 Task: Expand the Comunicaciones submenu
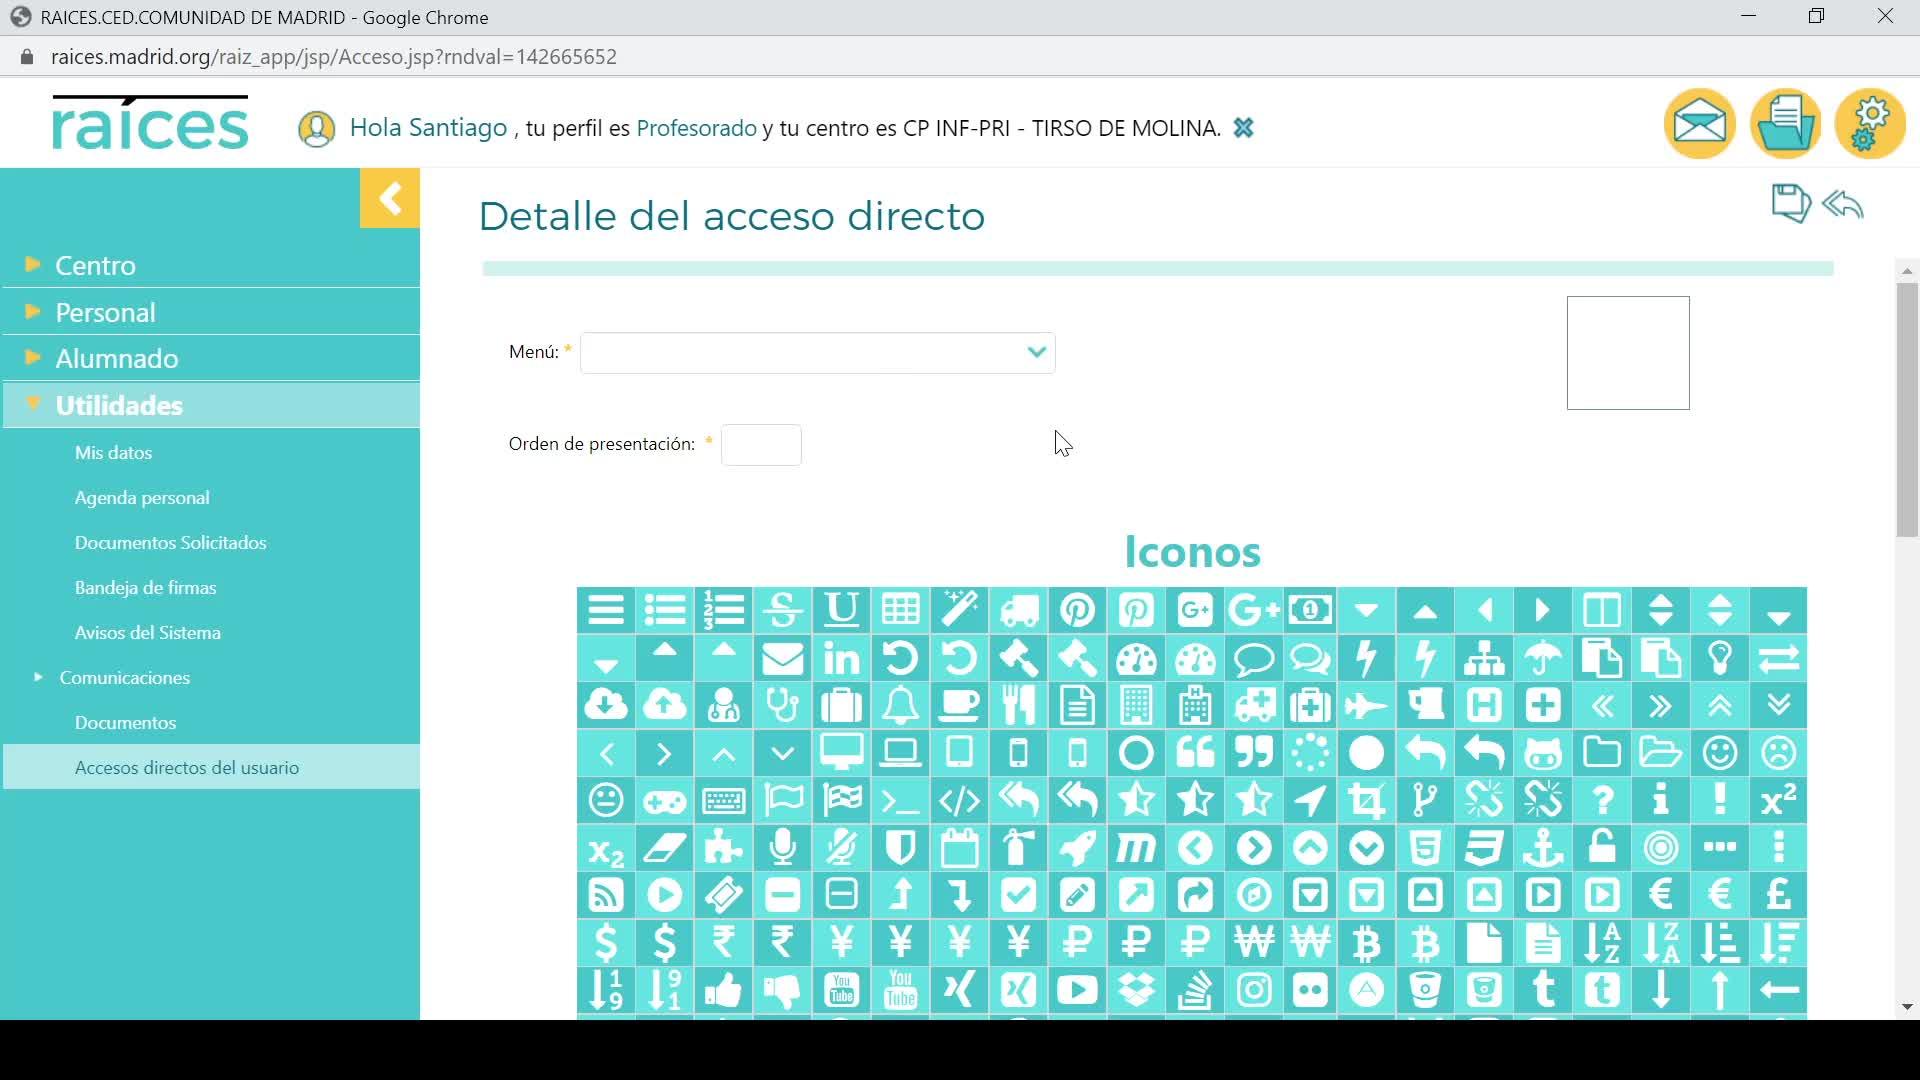click(x=124, y=677)
